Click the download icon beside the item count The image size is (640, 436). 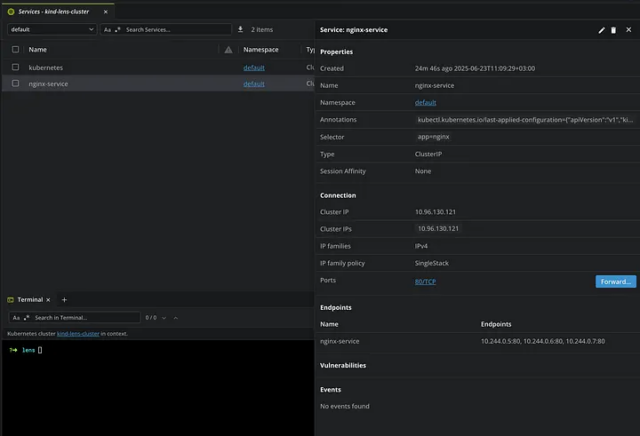point(240,30)
